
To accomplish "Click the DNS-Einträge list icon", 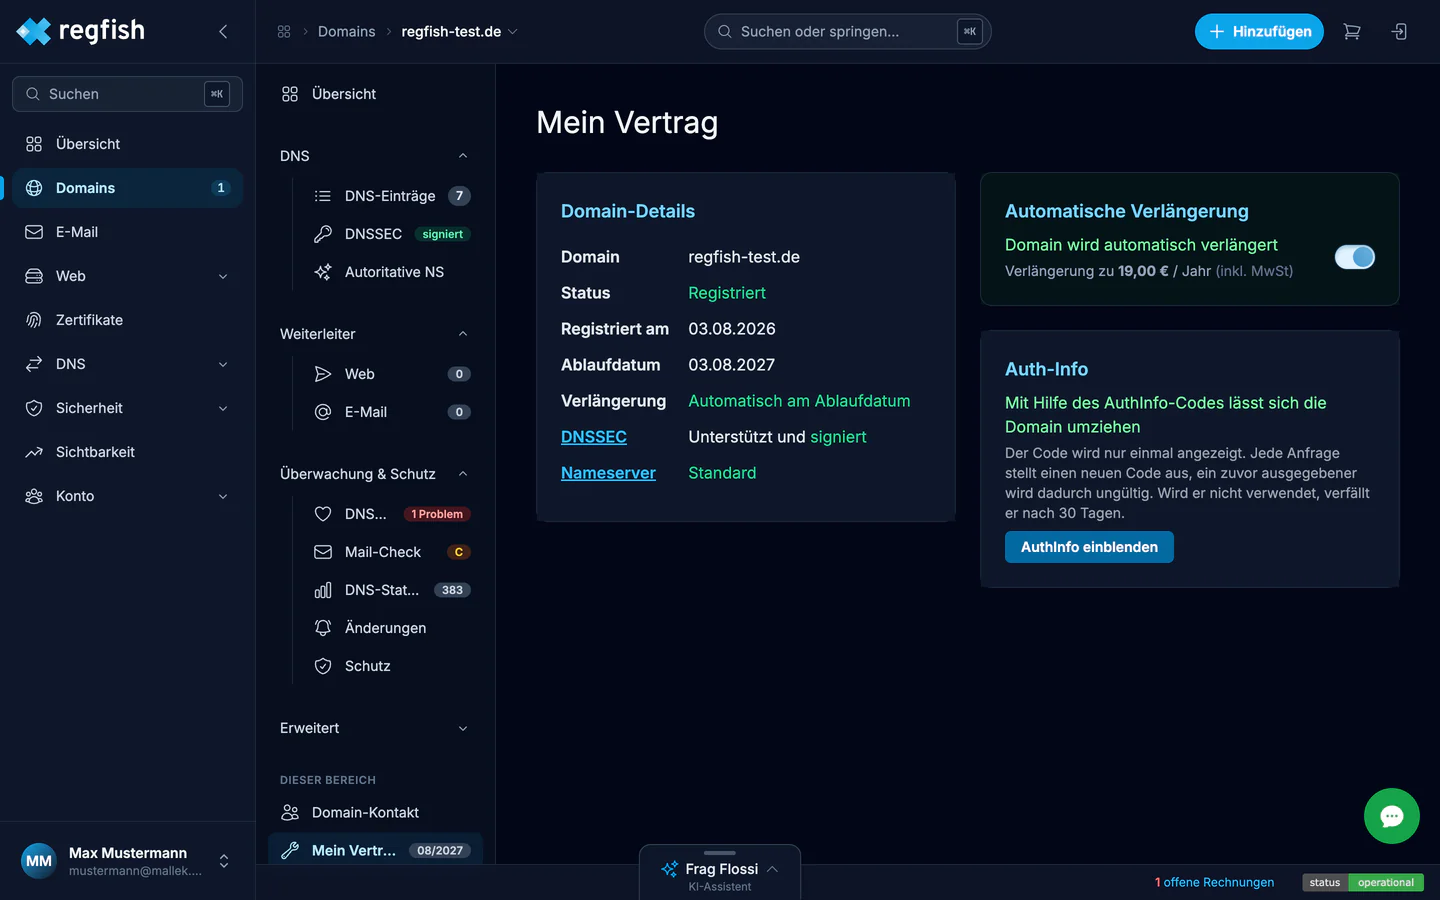I will pos(323,196).
